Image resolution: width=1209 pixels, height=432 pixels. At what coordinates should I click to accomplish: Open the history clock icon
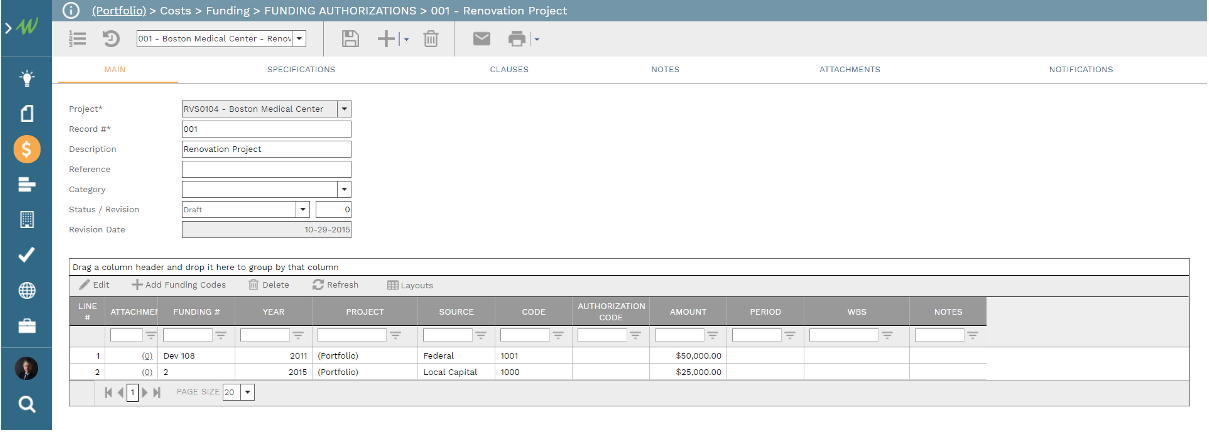pos(112,39)
